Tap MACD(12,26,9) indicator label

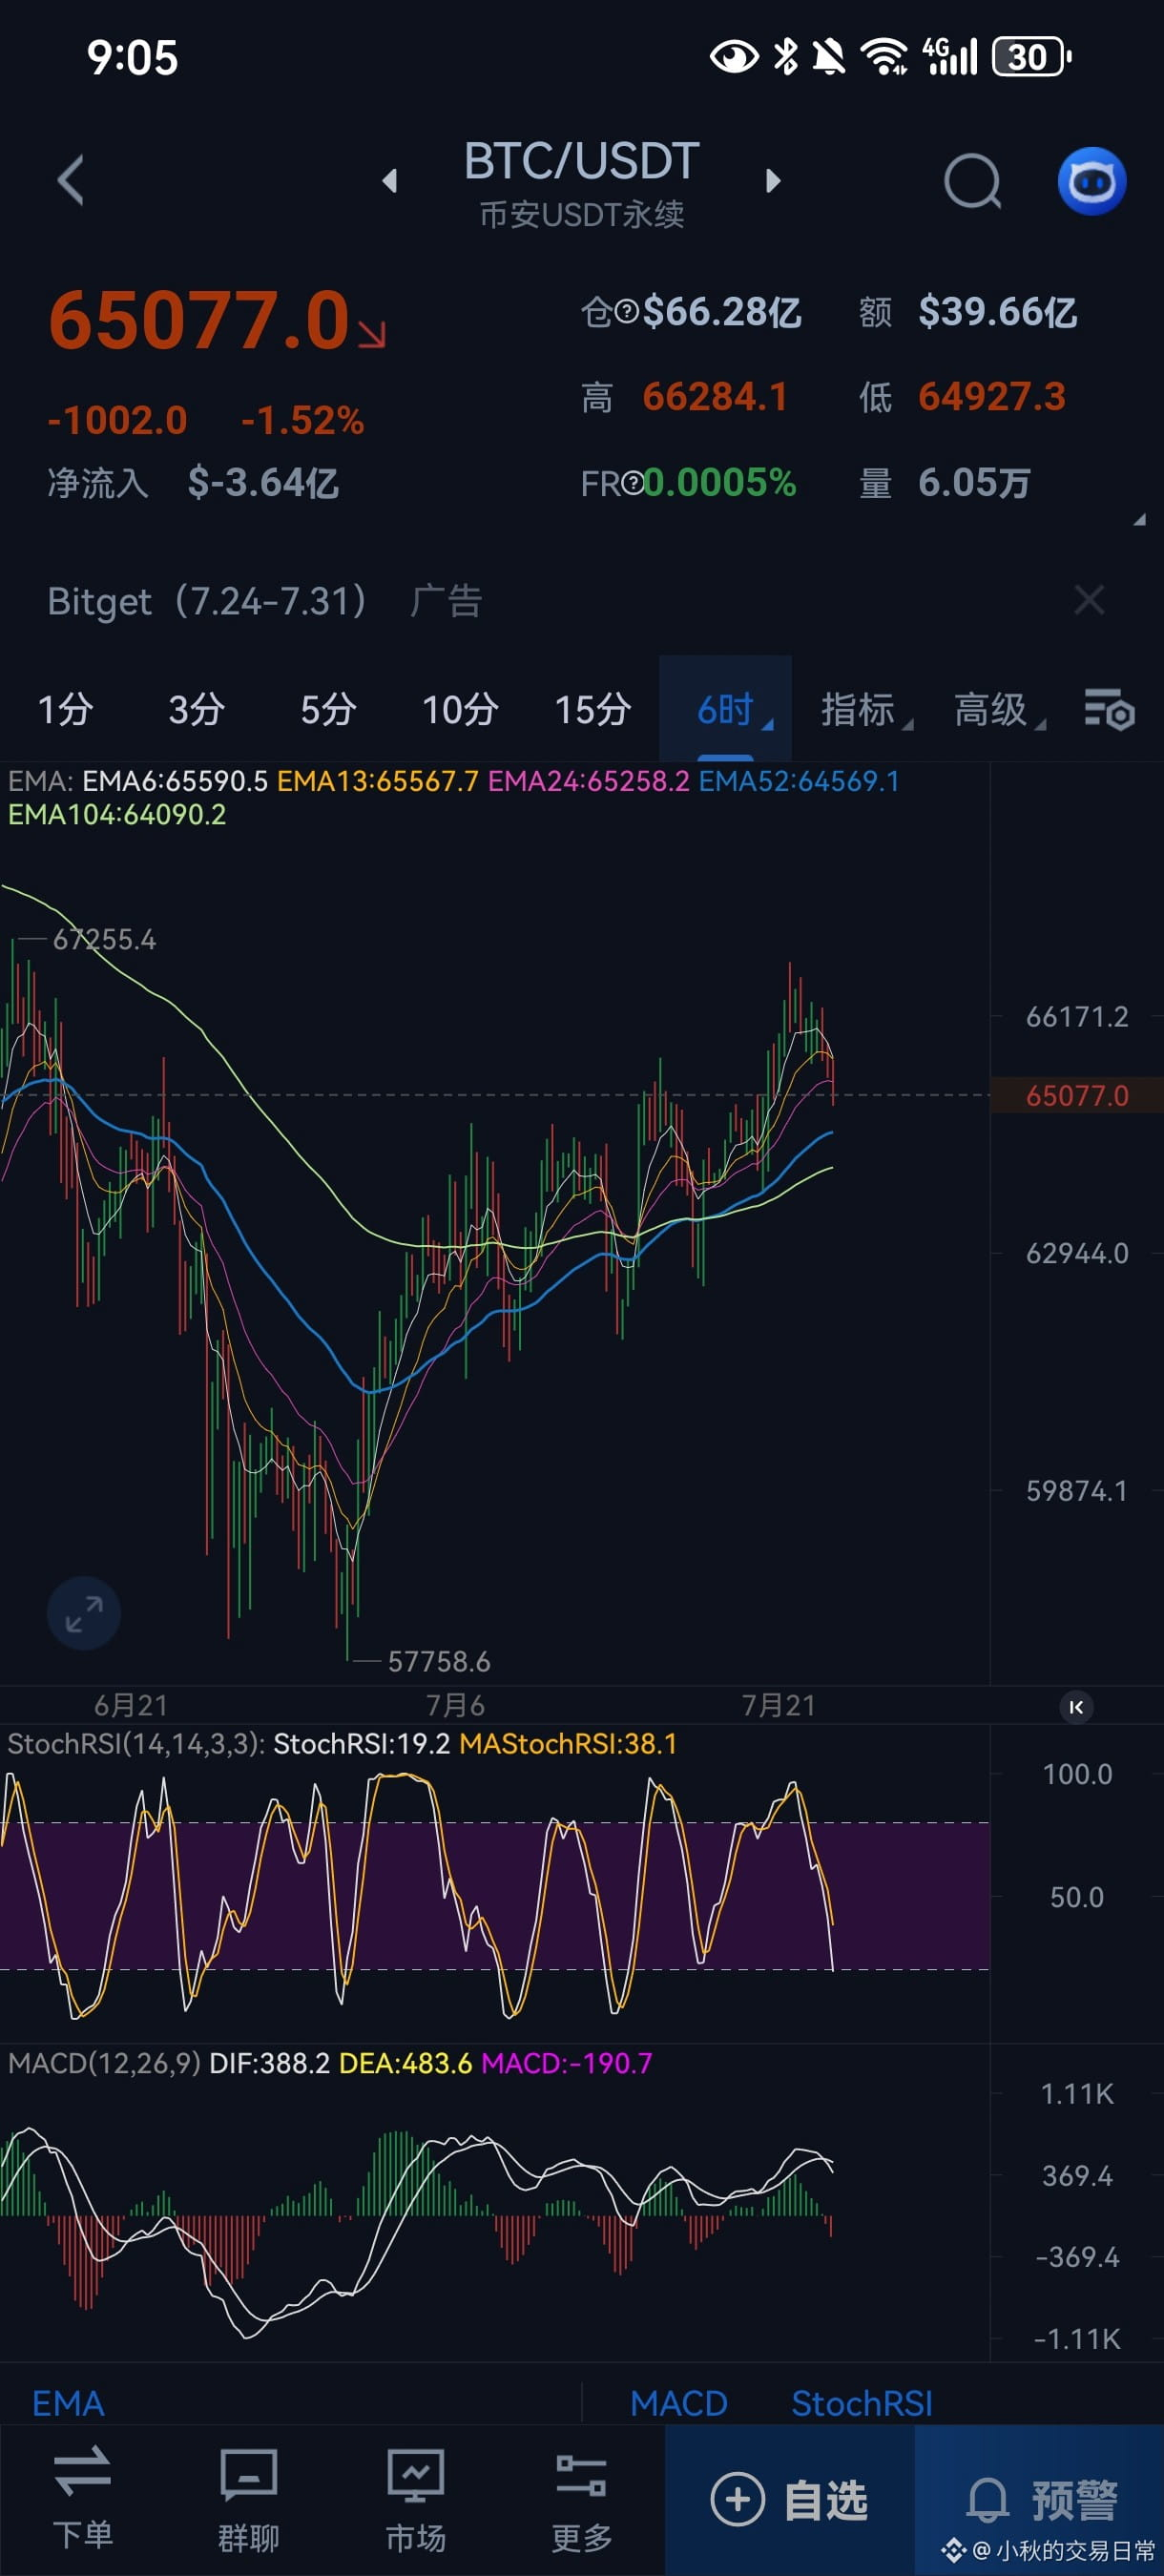coord(104,2063)
